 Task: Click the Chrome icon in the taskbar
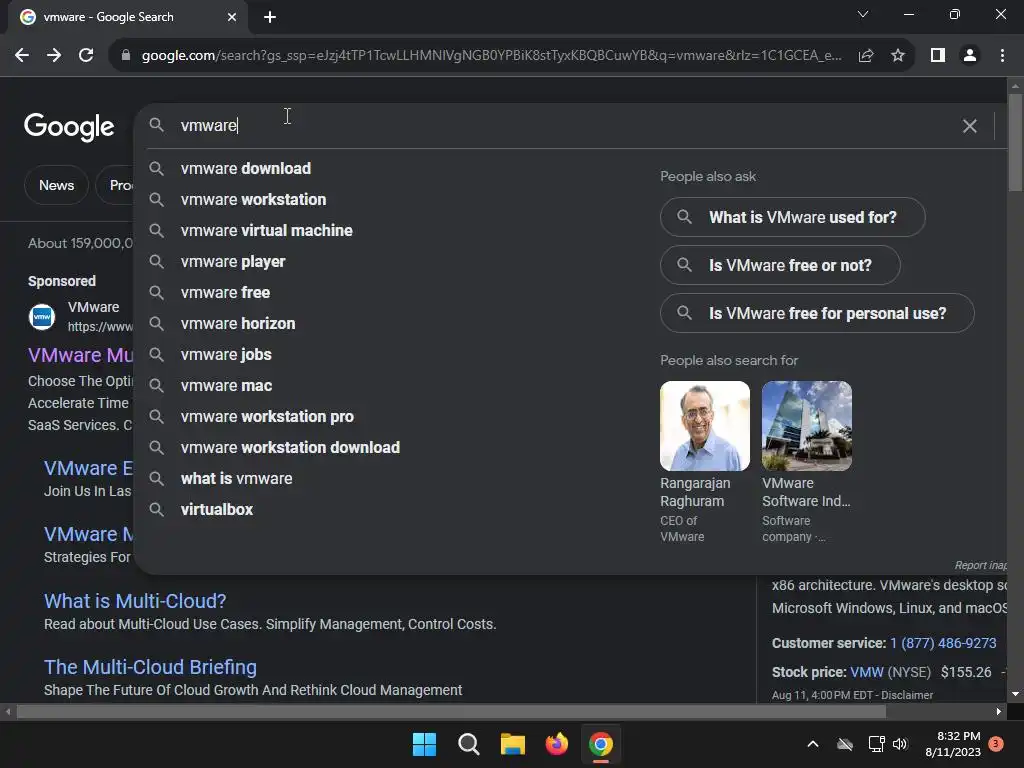coord(601,744)
